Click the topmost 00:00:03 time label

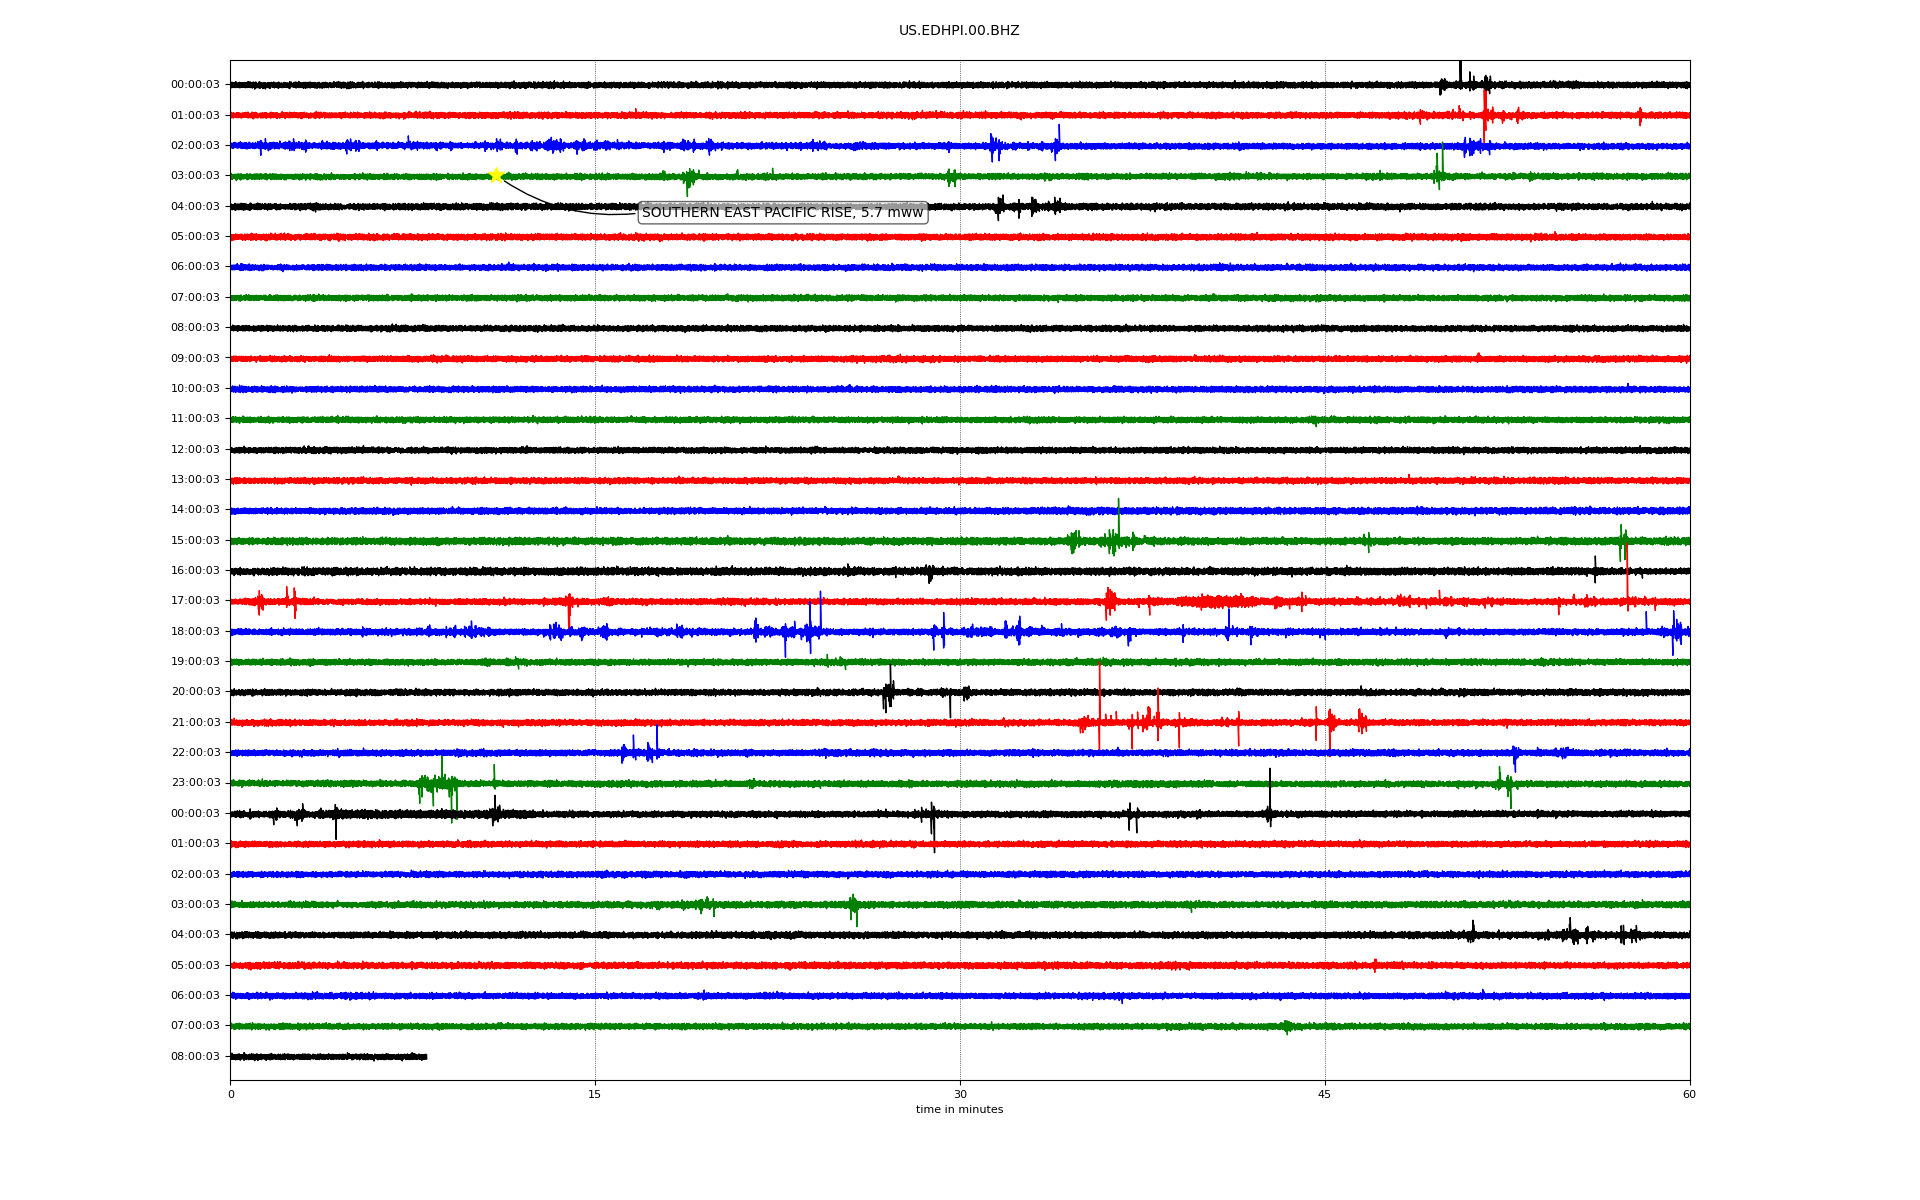pos(195,85)
